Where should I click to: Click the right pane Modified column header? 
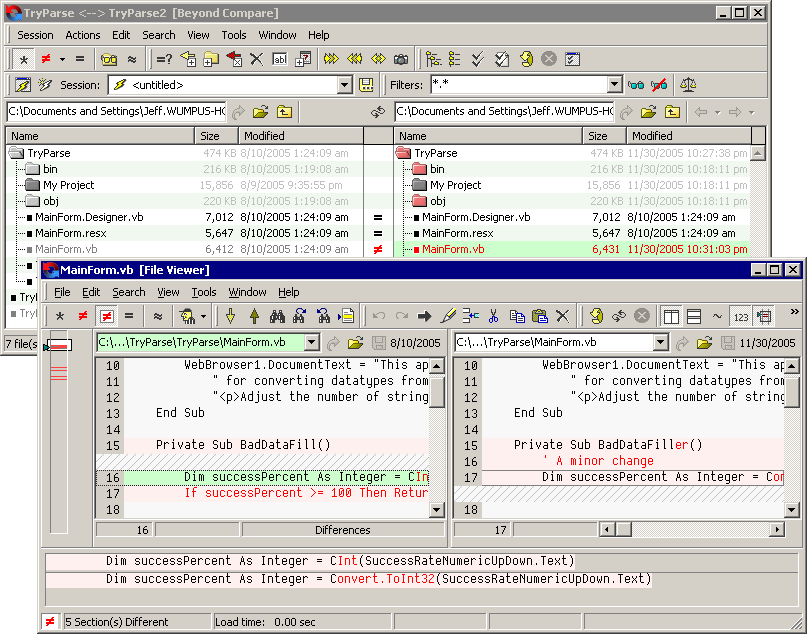[x=689, y=136]
